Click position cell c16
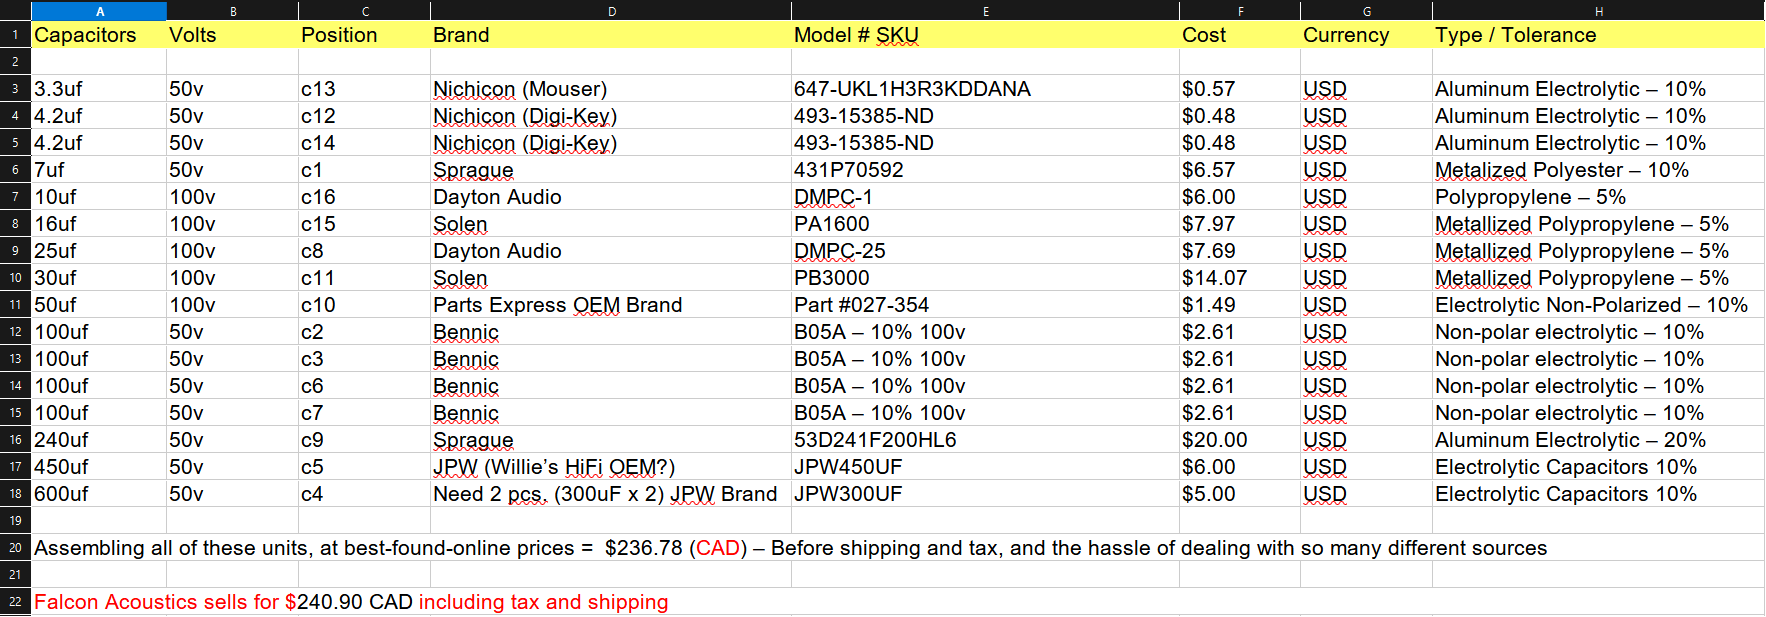The width and height of the screenshot is (1766, 617). pyautogui.click(x=364, y=197)
